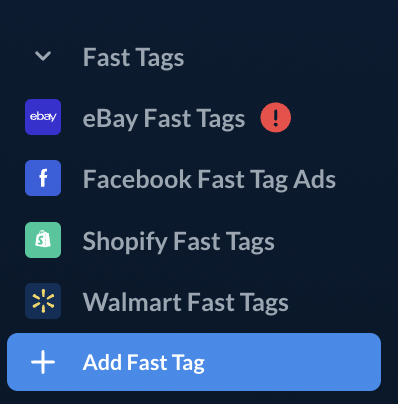398x404 pixels.
Task: Click the blue Facebook logo icon
Action: point(43,178)
